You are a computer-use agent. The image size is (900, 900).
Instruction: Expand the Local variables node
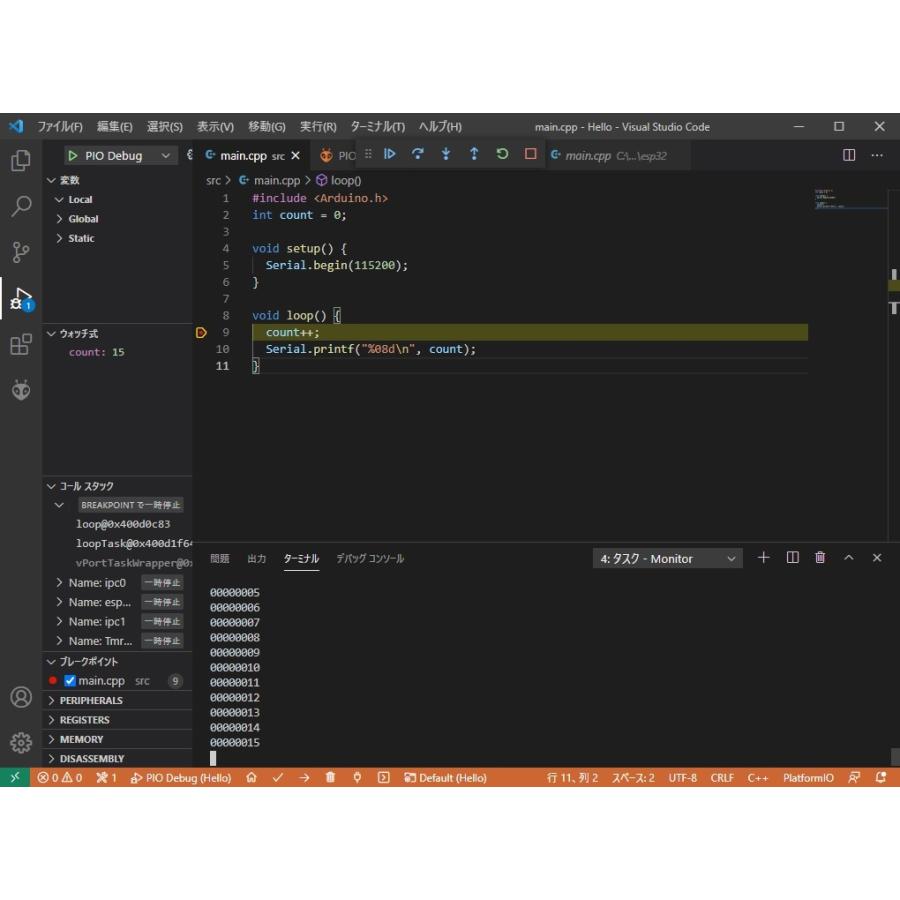coord(80,200)
